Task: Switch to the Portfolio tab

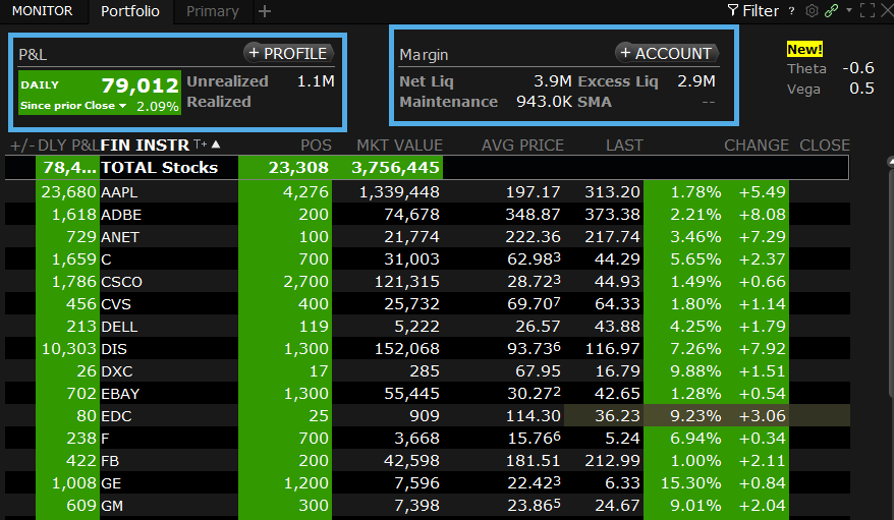Action: pos(130,12)
